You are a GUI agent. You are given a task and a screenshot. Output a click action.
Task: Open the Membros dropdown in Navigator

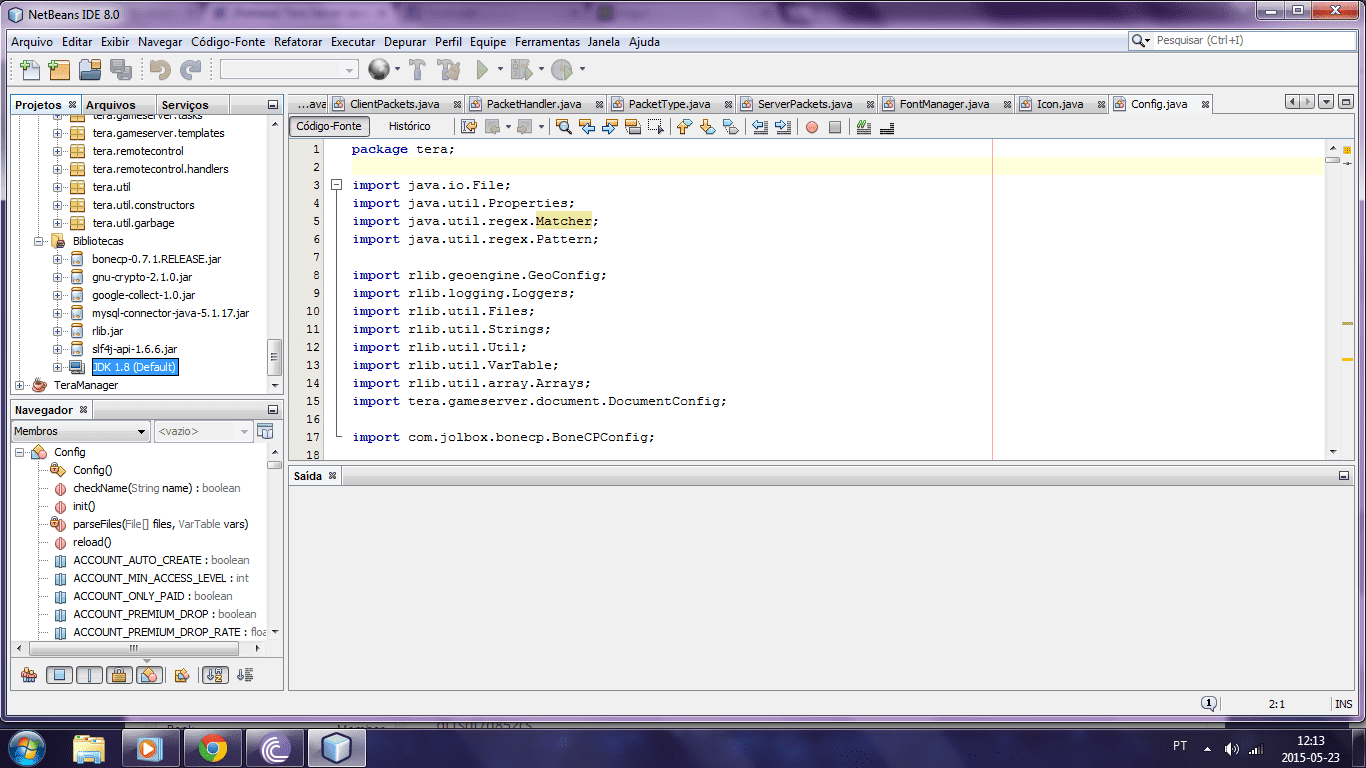pos(81,431)
